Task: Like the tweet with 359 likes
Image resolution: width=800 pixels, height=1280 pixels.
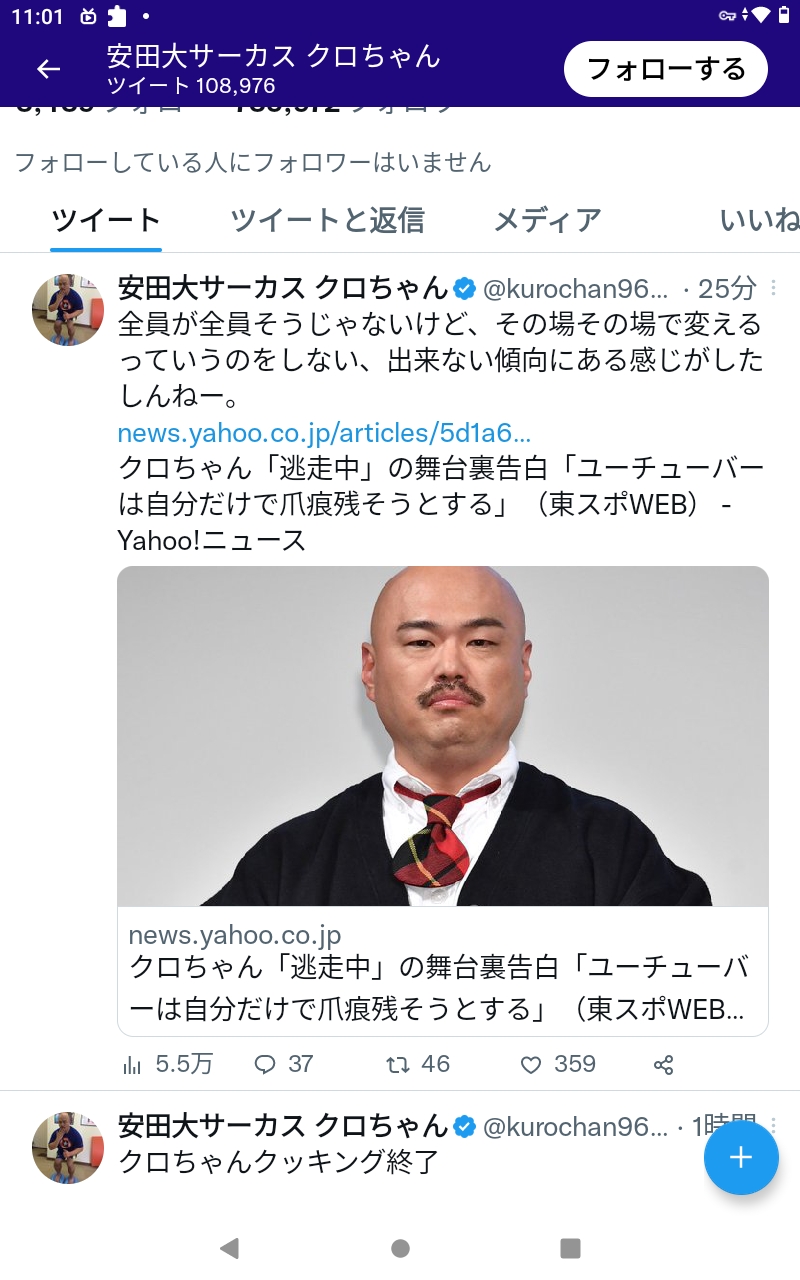Action: pyautogui.click(x=558, y=1064)
